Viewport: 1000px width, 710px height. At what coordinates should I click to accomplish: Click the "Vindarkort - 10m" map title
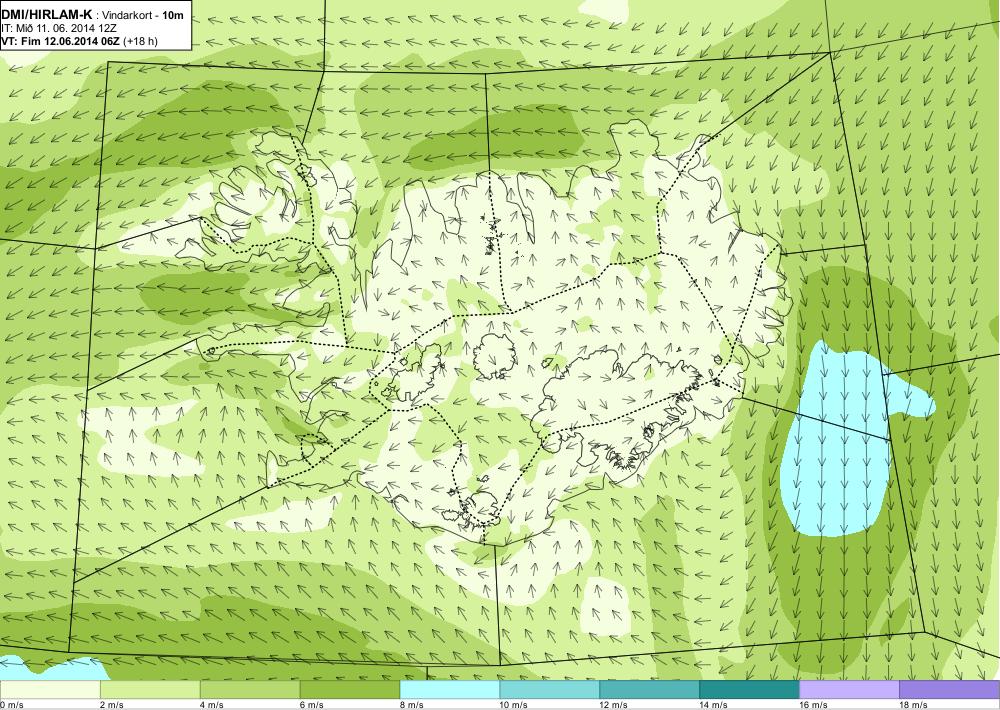[x=143, y=15]
